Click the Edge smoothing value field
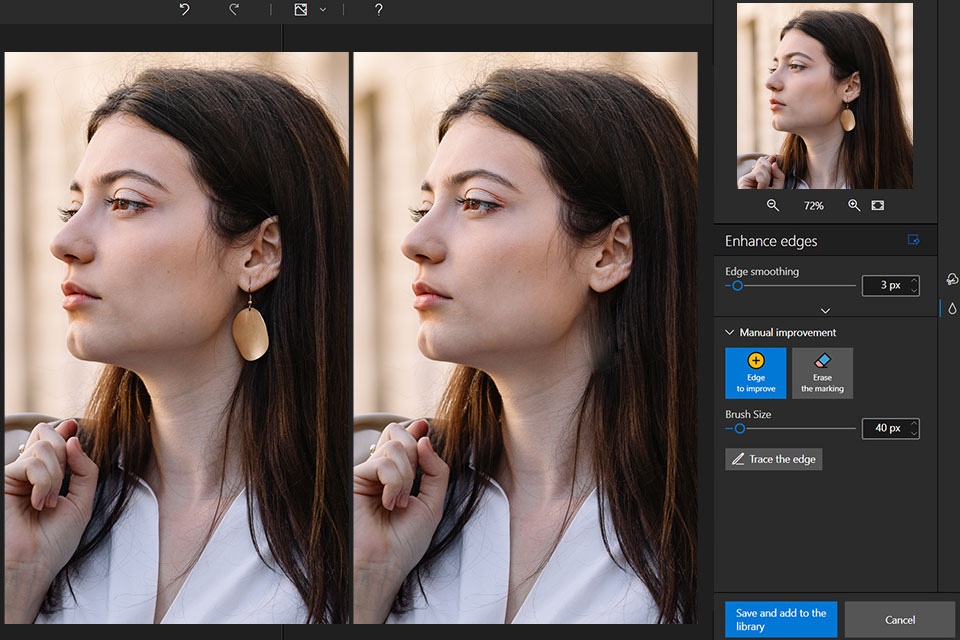 pyautogui.click(x=884, y=285)
